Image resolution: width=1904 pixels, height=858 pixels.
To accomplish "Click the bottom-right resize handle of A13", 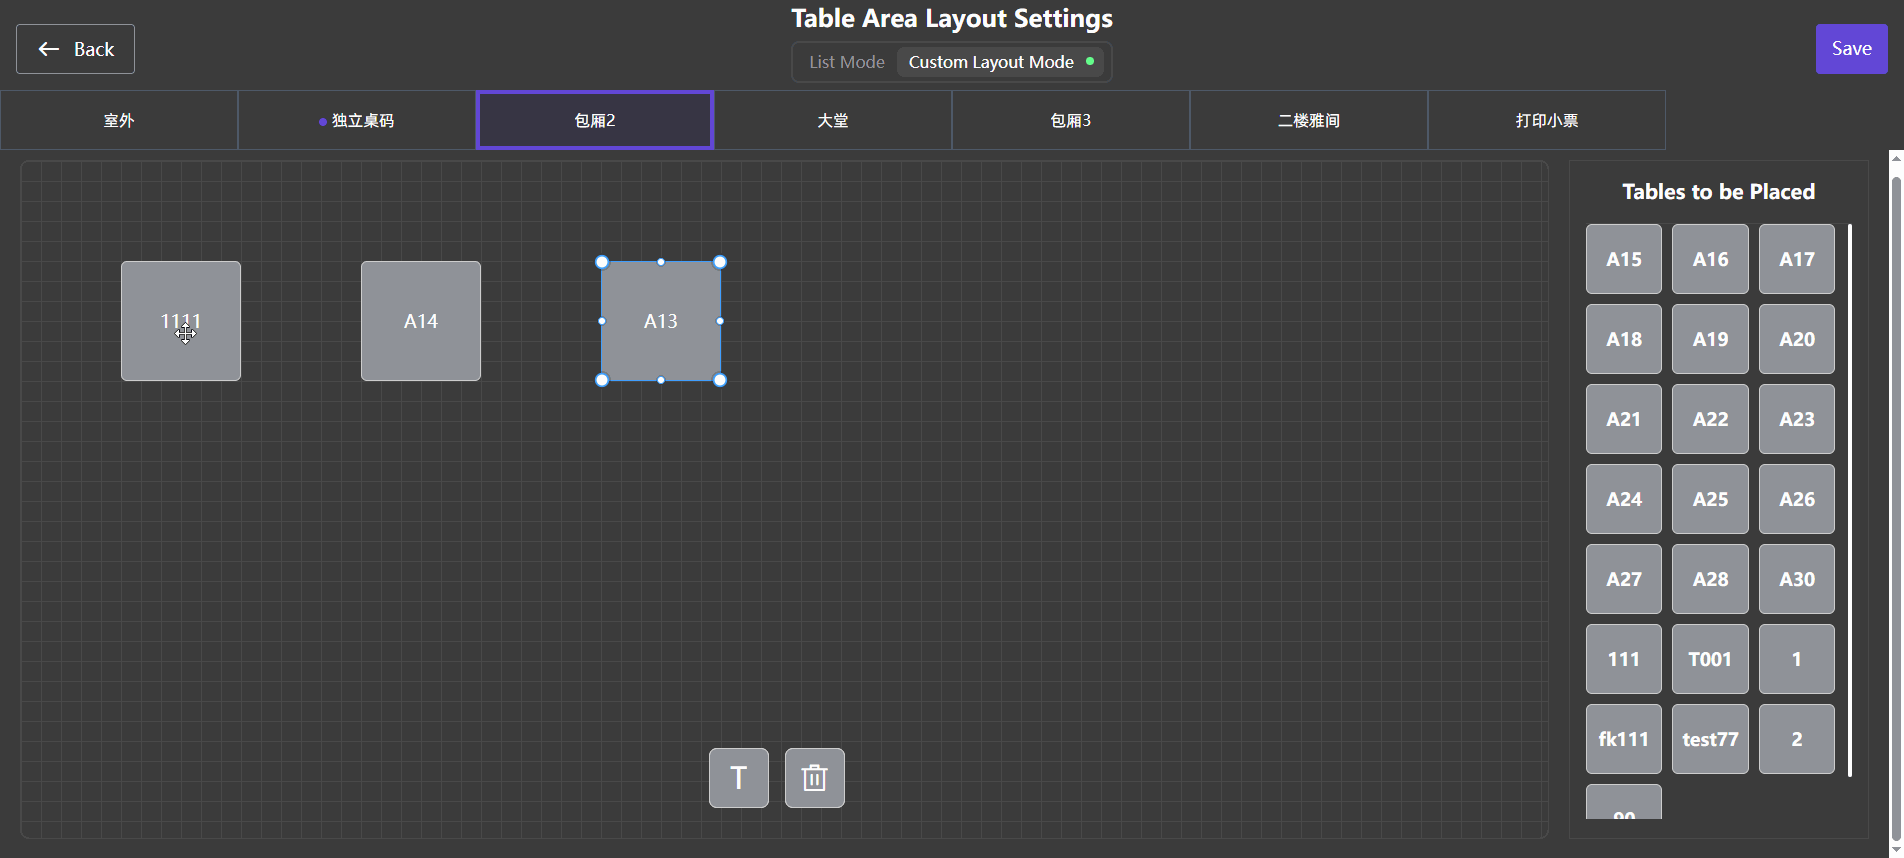I will pos(720,380).
